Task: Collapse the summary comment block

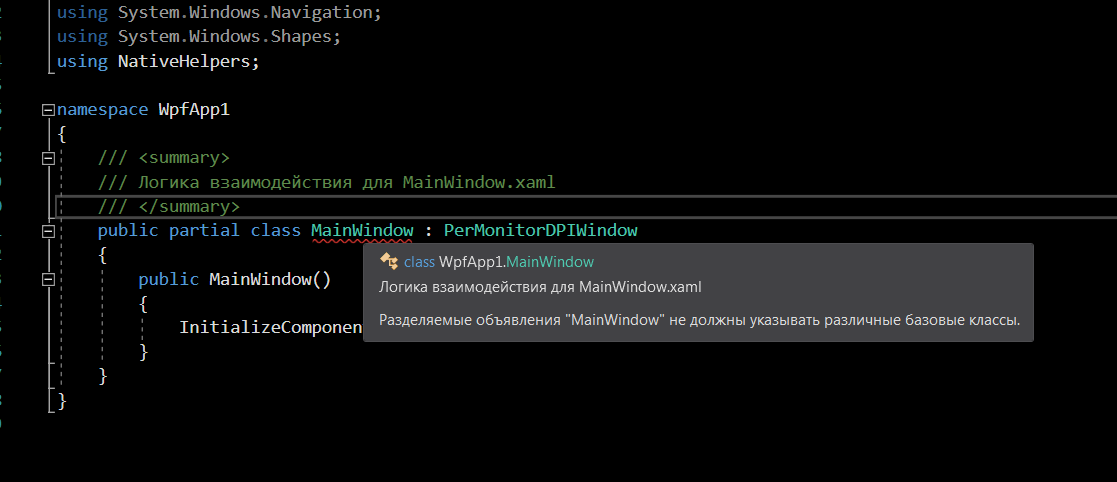Action: coord(48,158)
